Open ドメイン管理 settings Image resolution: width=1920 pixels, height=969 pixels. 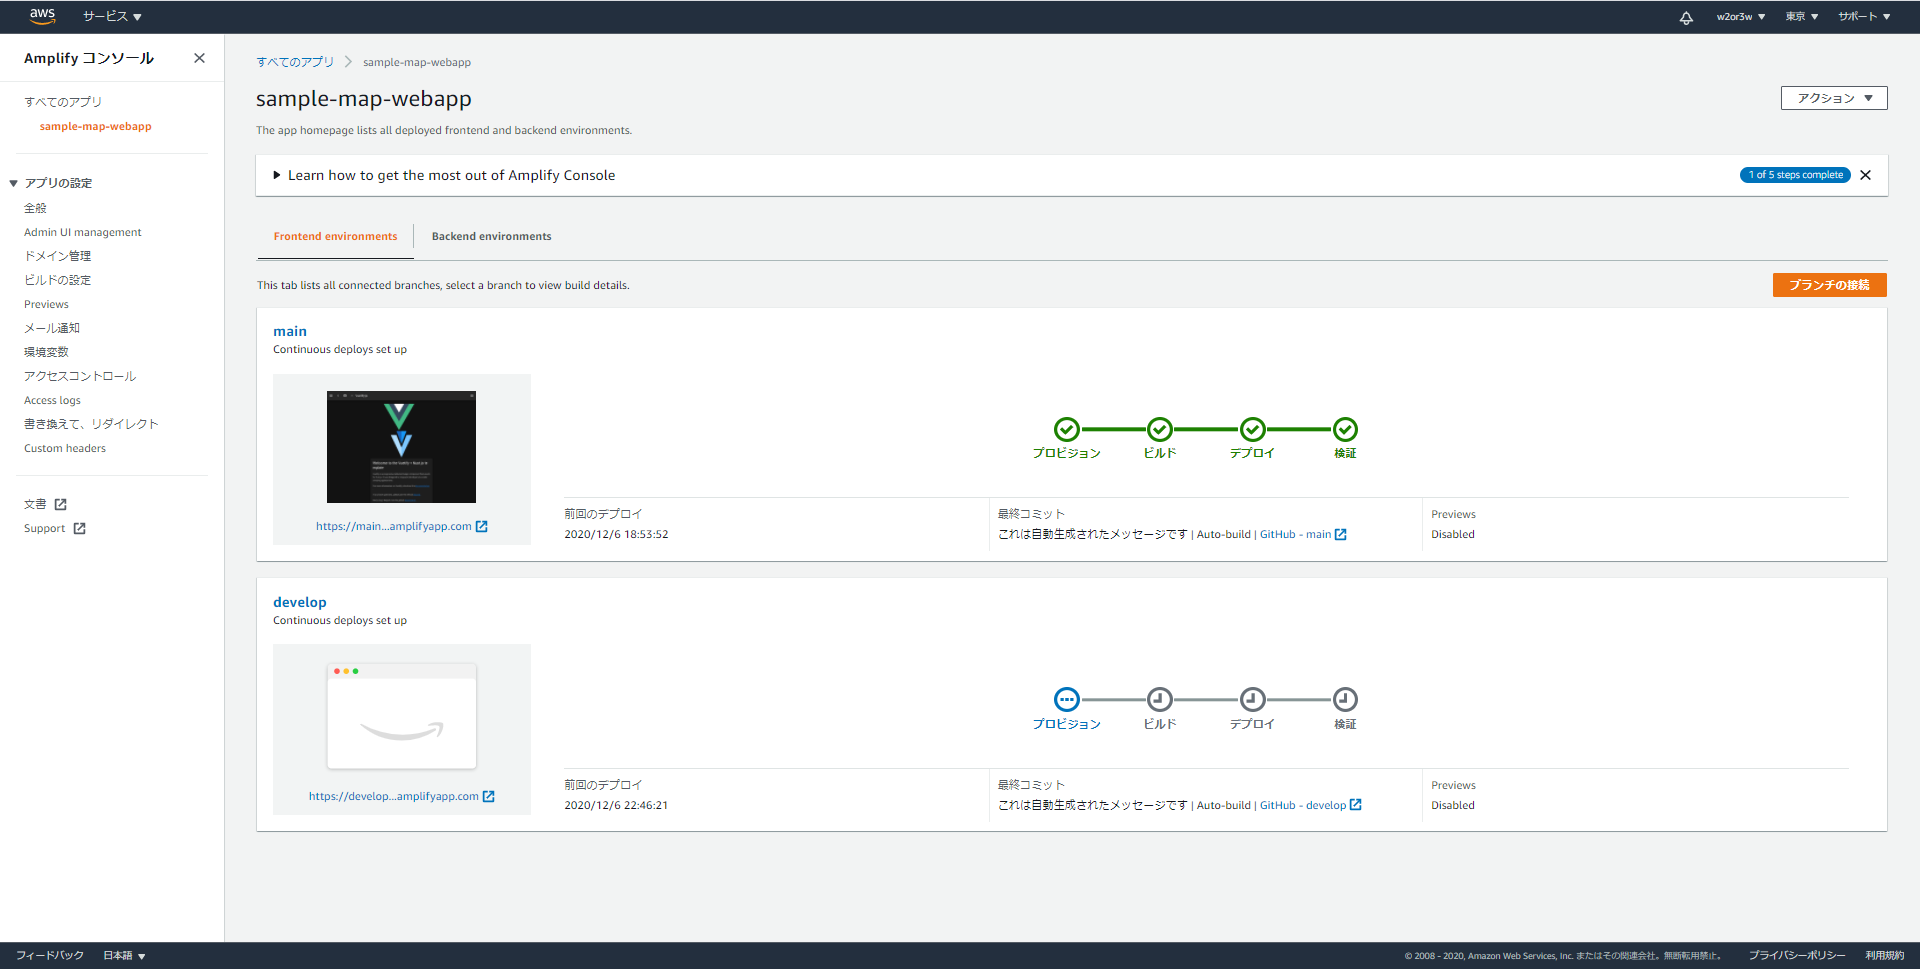[57, 256]
